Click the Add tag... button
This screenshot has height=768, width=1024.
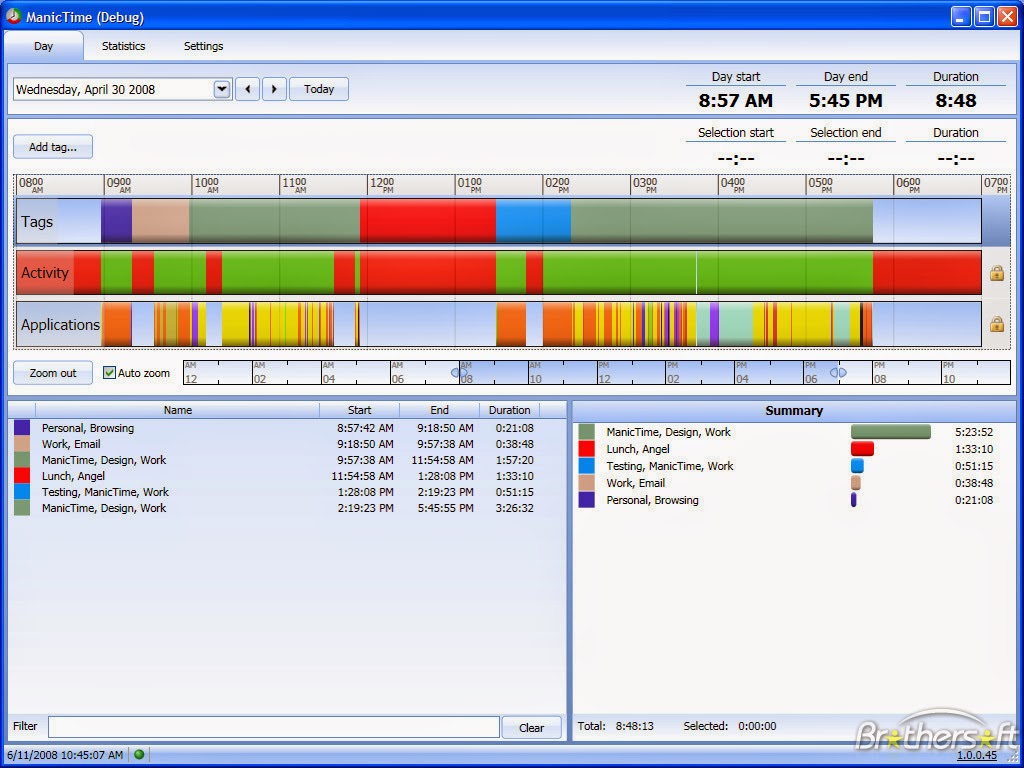[53, 147]
